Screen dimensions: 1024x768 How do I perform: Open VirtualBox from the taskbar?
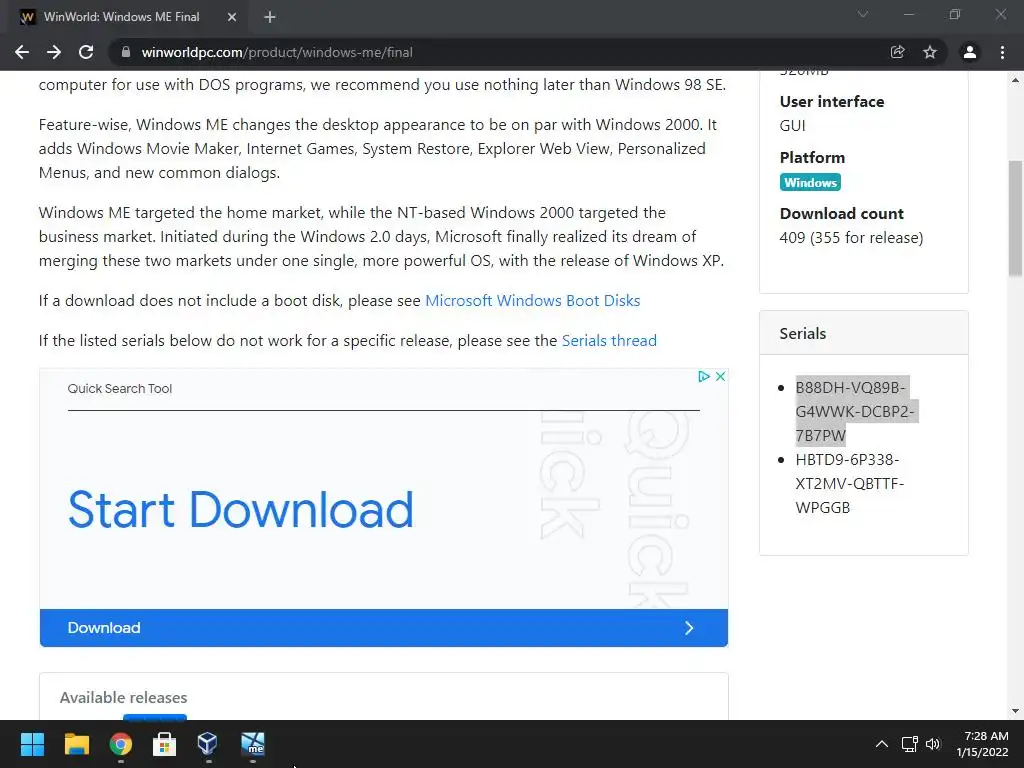[x=208, y=744]
